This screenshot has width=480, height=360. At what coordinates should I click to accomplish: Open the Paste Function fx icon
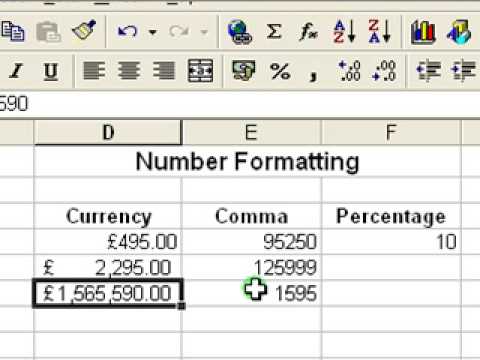click(308, 32)
